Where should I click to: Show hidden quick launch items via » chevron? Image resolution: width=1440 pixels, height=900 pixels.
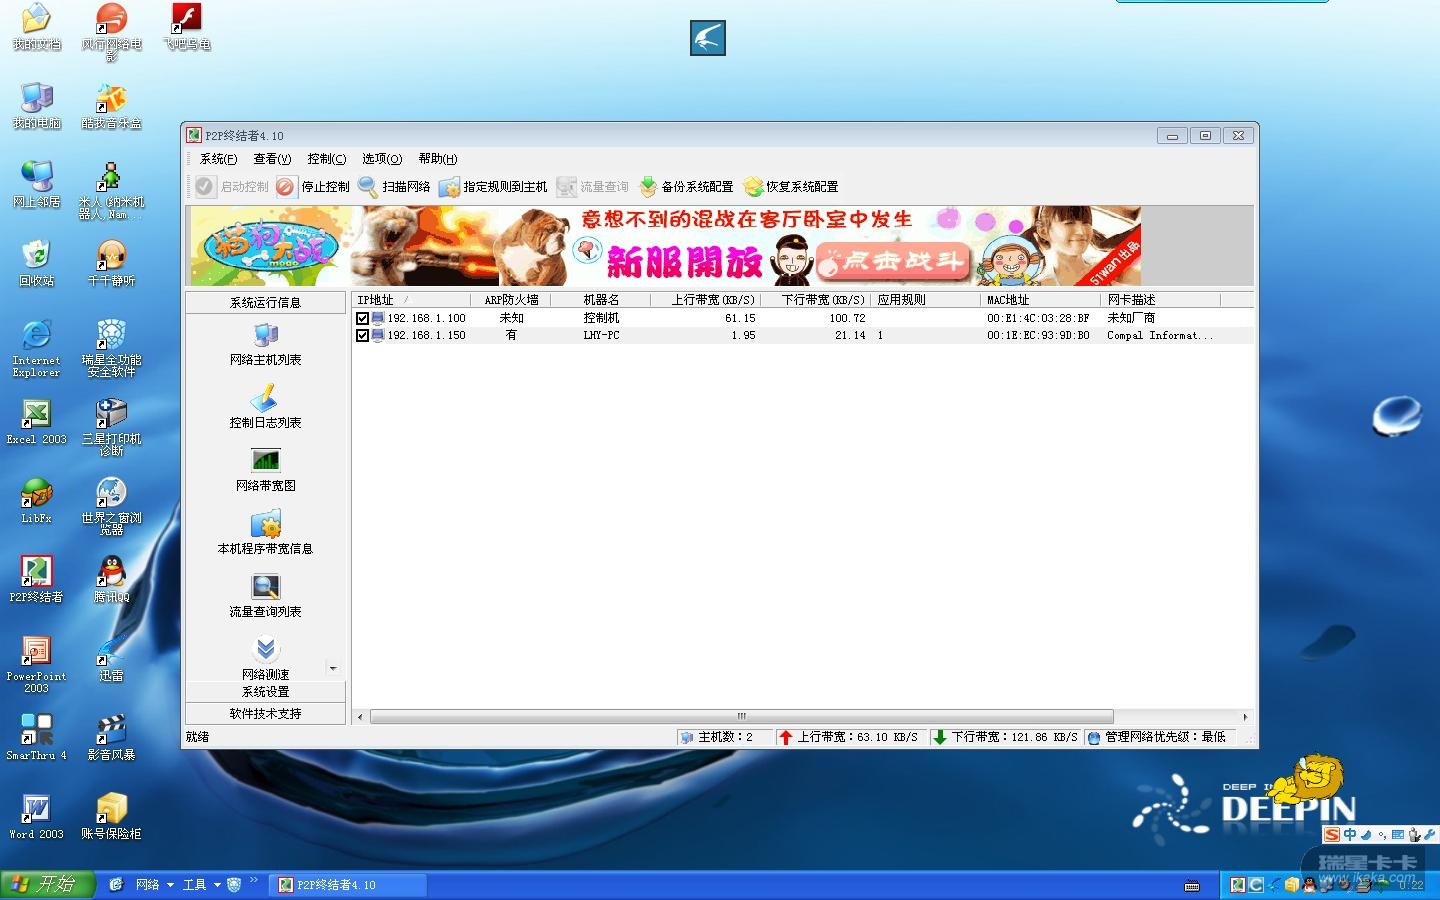(254, 881)
